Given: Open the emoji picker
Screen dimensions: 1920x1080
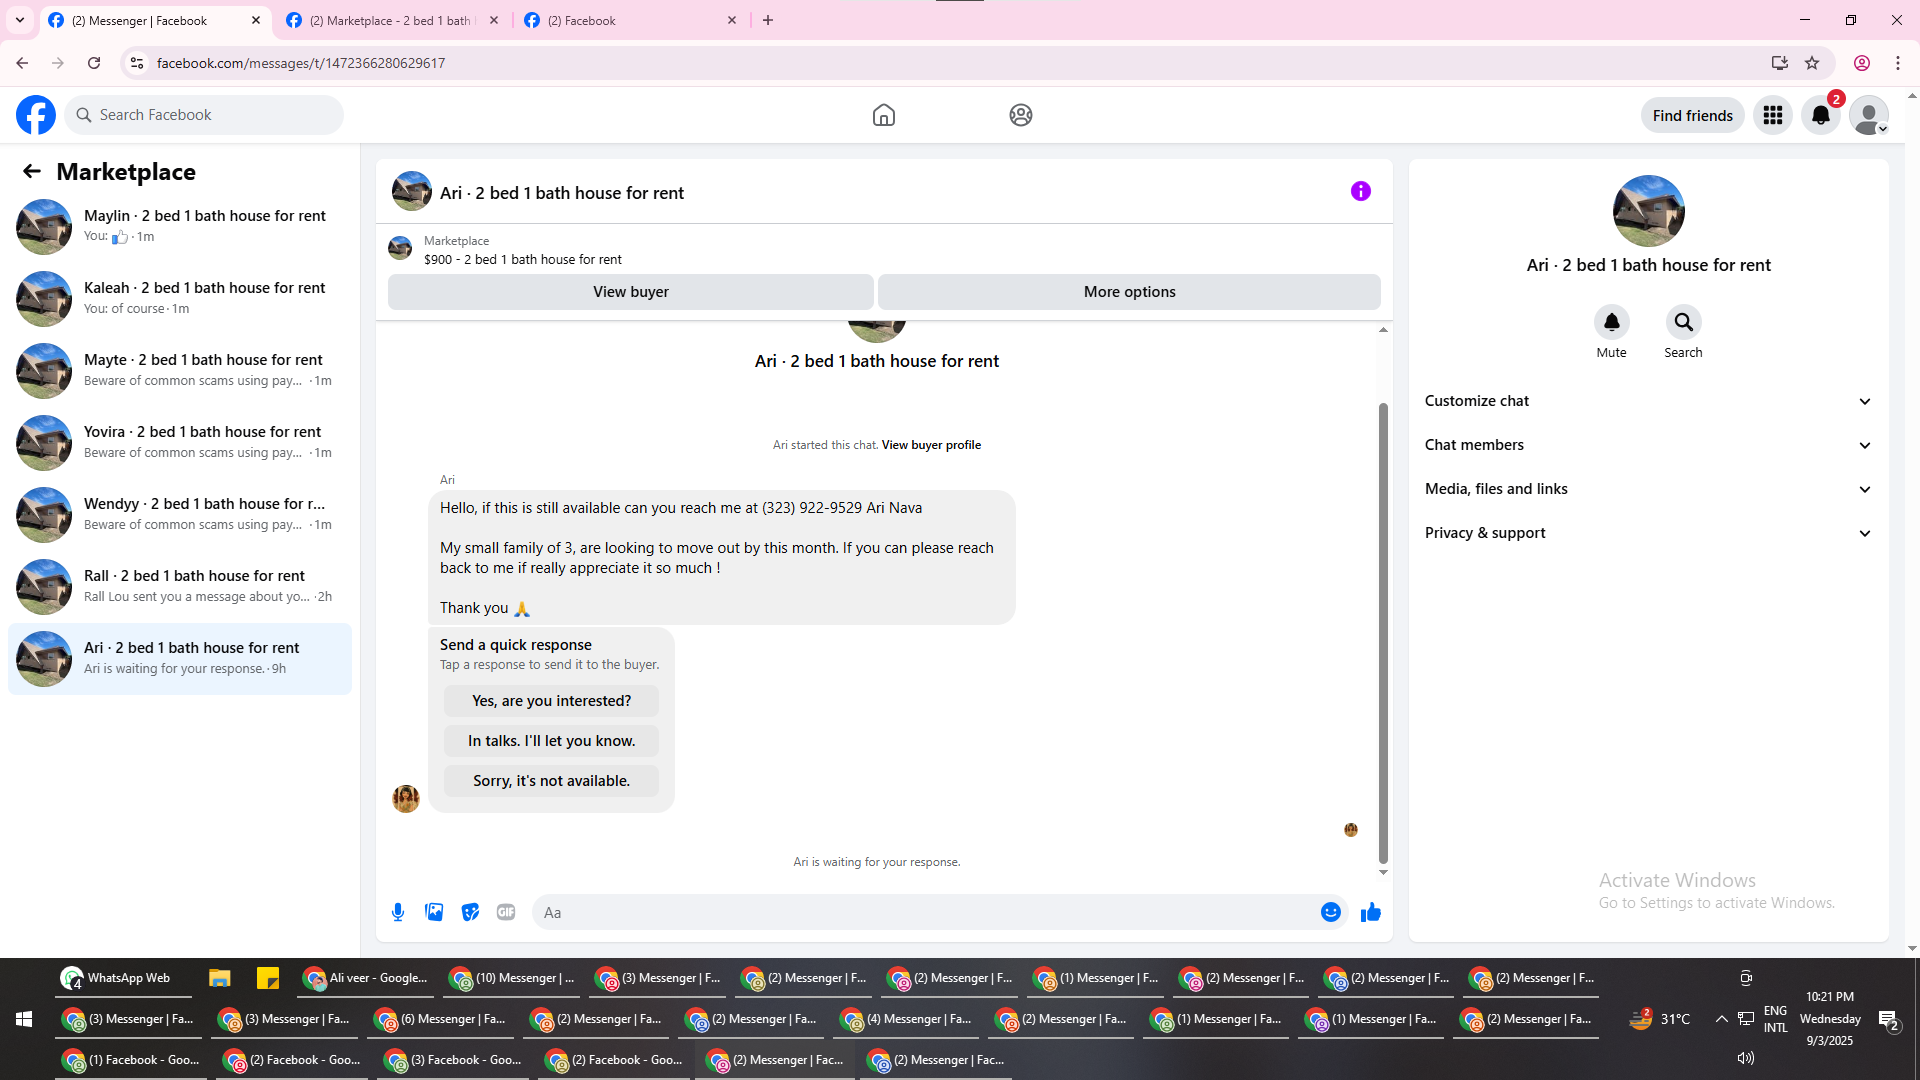Looking at the screenshot, I should tap(1331, 912).
